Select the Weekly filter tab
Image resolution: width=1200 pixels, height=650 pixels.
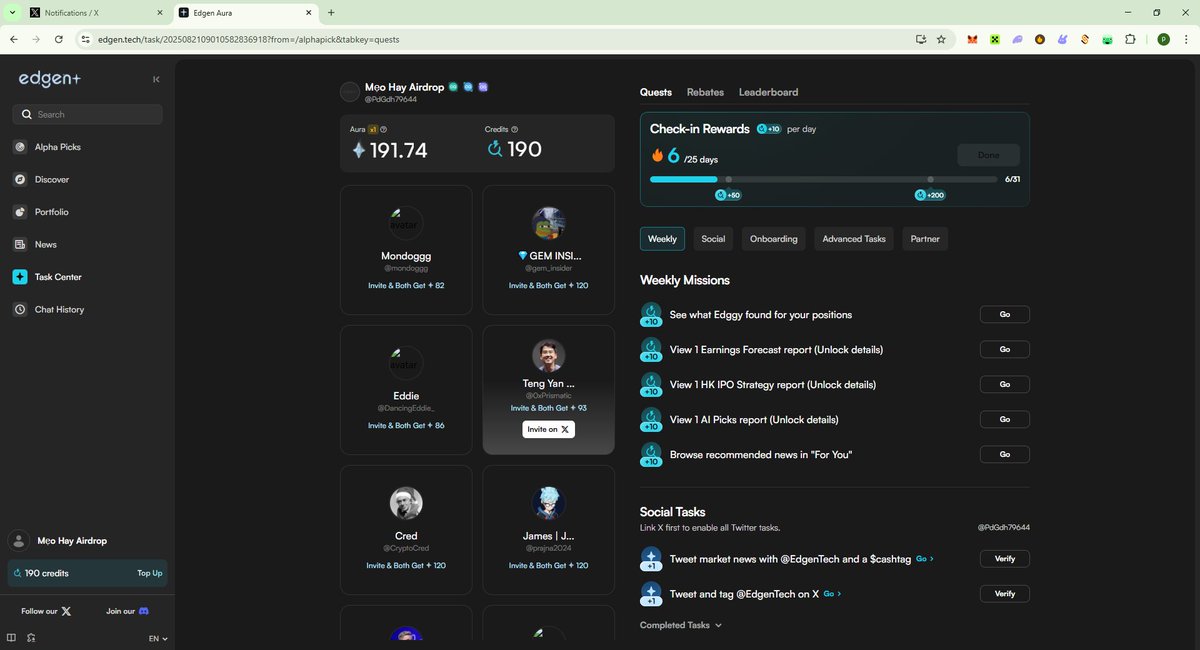click(662, 239)
